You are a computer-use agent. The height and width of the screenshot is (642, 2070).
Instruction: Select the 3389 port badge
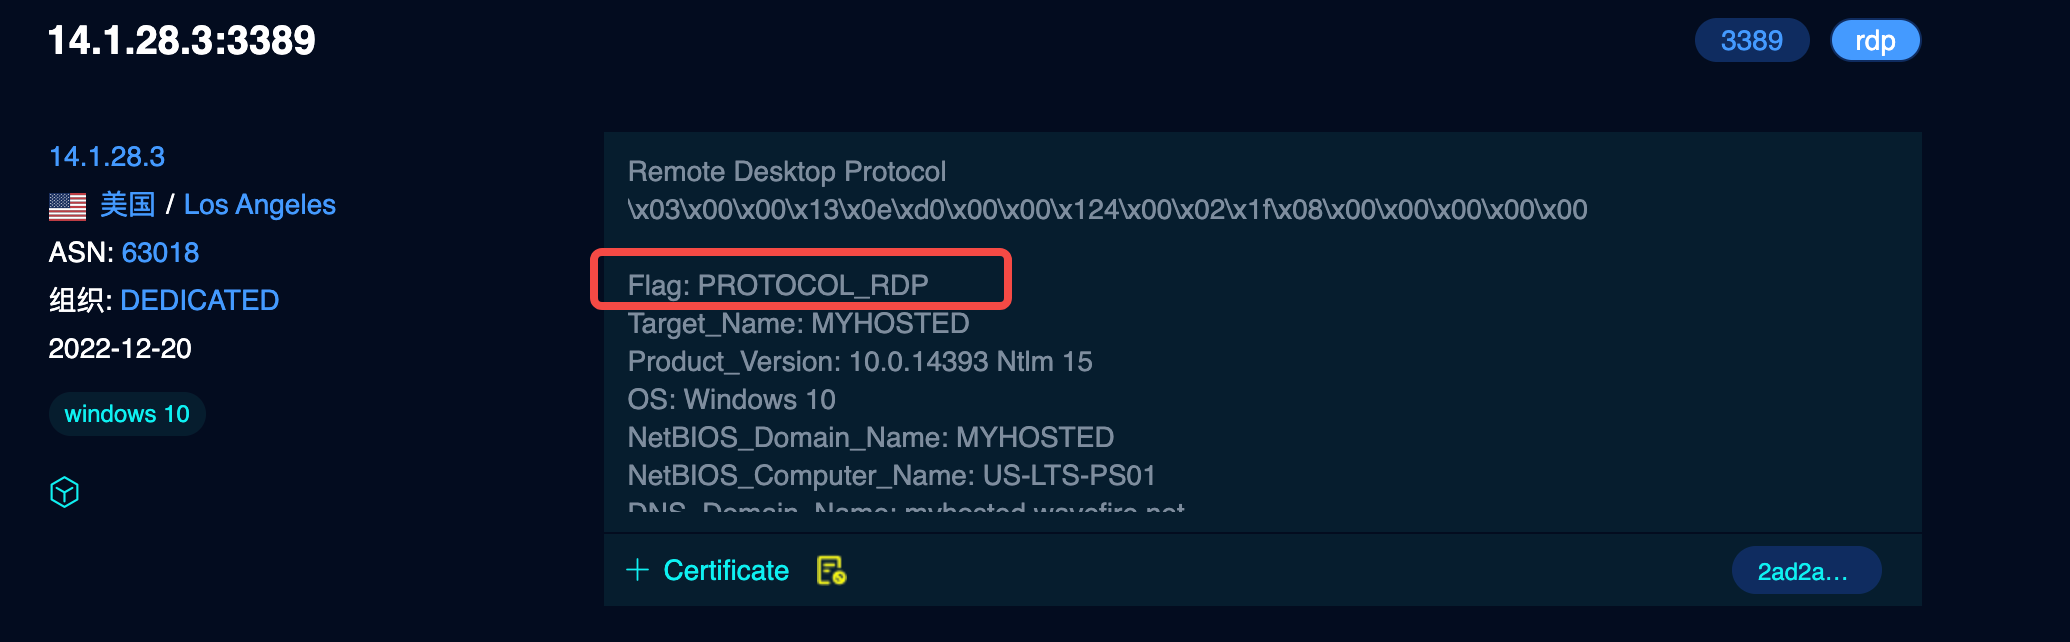(1751, 41)
